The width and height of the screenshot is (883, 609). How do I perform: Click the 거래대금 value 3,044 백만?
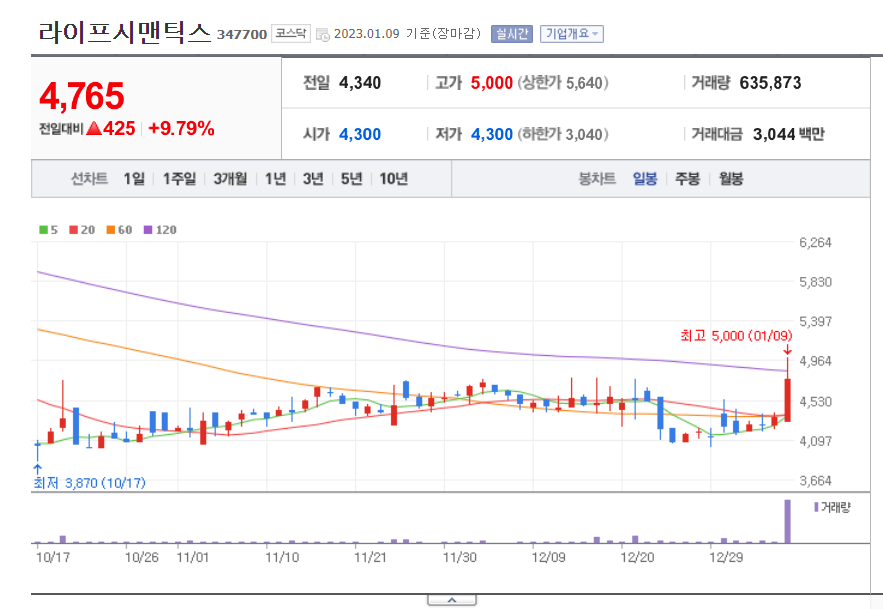pyautogui.click(x=788, y=134)
